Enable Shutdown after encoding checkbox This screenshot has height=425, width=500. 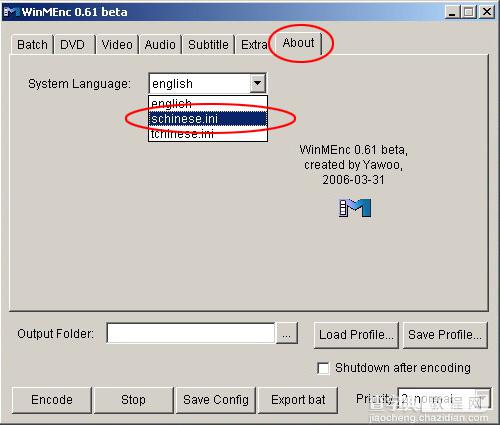coord(323,368)
